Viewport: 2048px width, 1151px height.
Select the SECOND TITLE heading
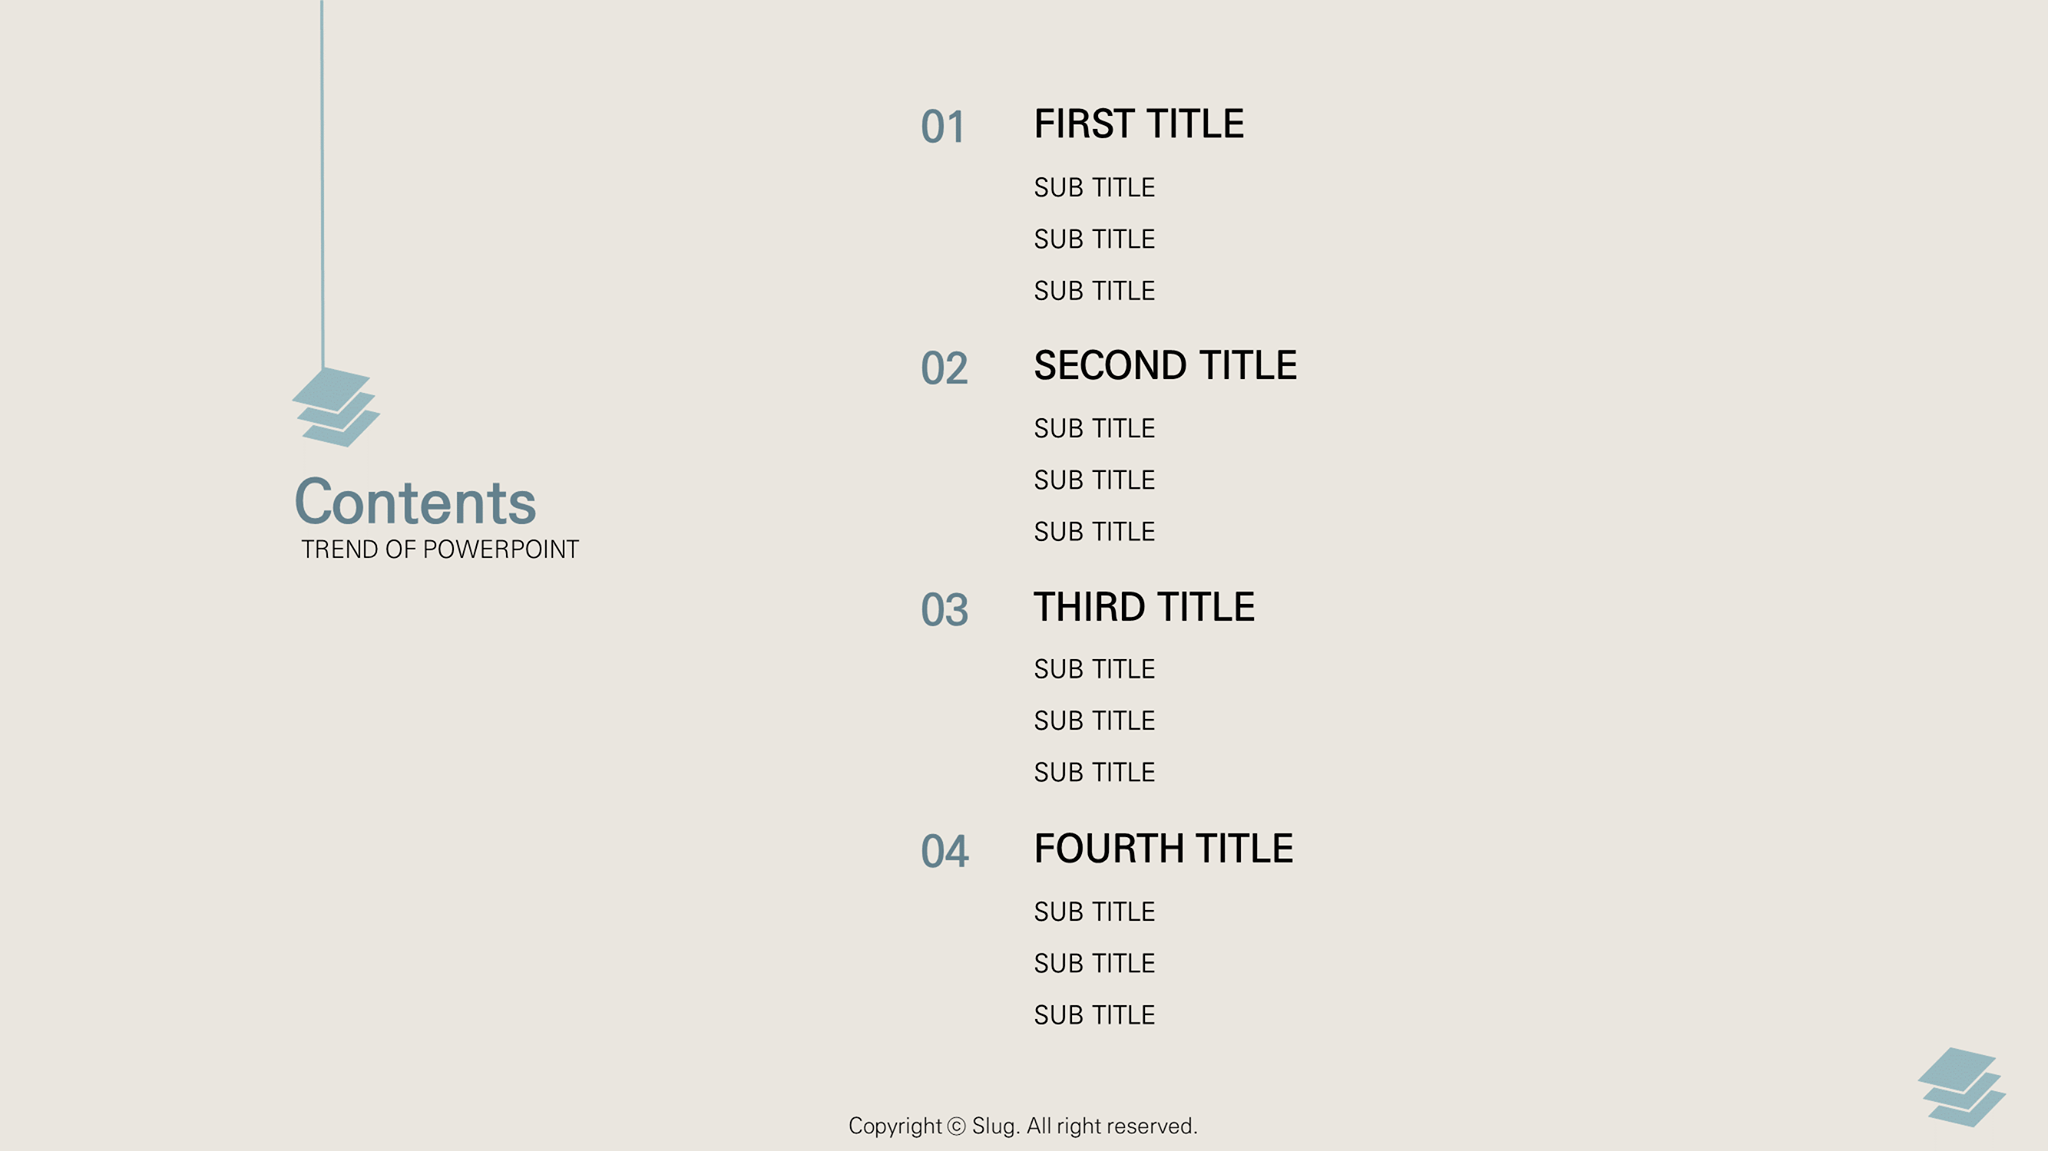pyautogui.click(x=1165, y=365)
